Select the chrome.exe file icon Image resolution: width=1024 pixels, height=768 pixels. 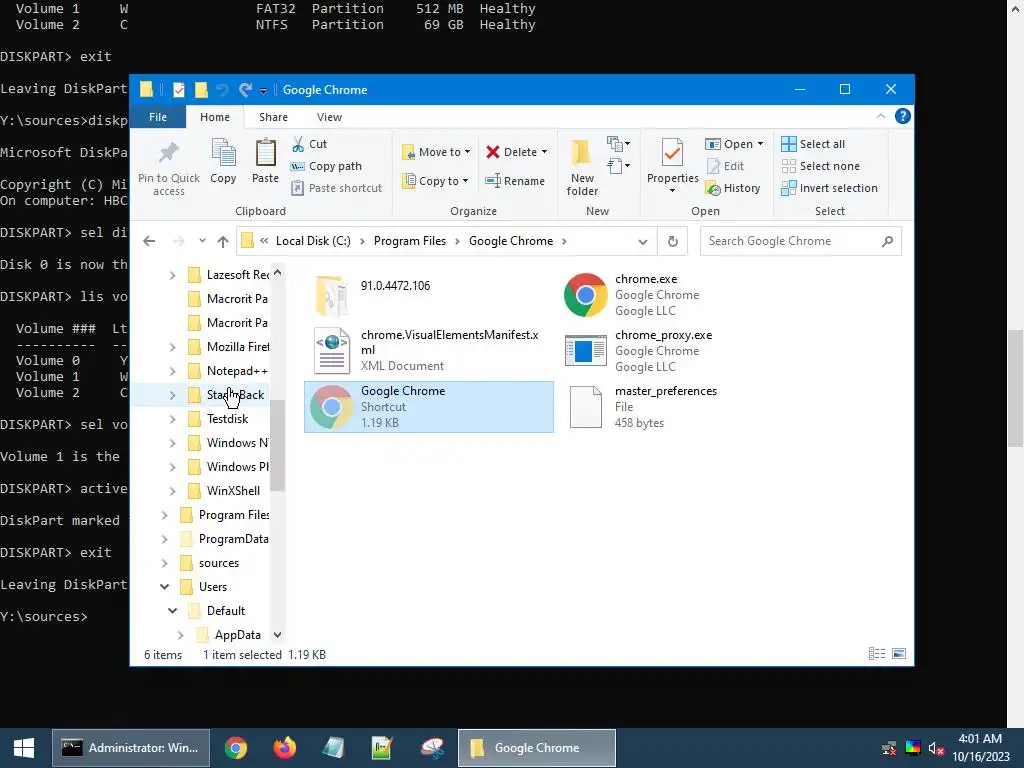585,295
